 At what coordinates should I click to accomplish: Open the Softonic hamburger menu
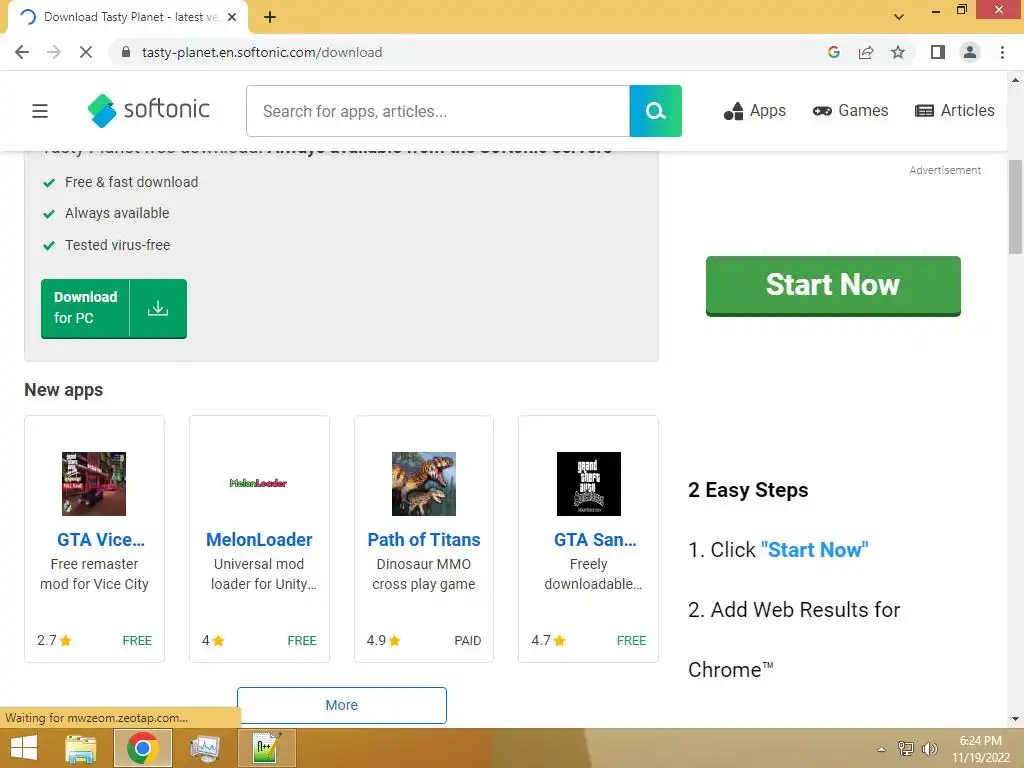40,111
